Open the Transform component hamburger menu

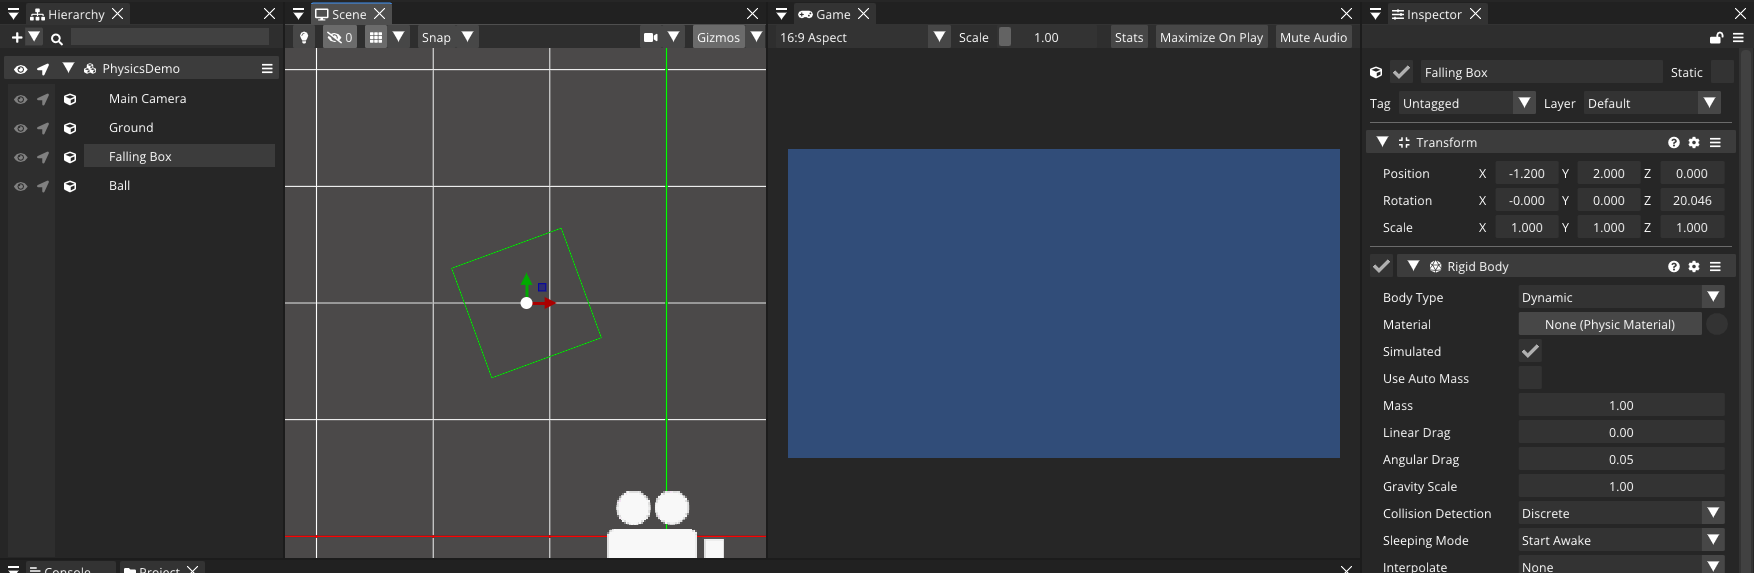[1715, 143]
